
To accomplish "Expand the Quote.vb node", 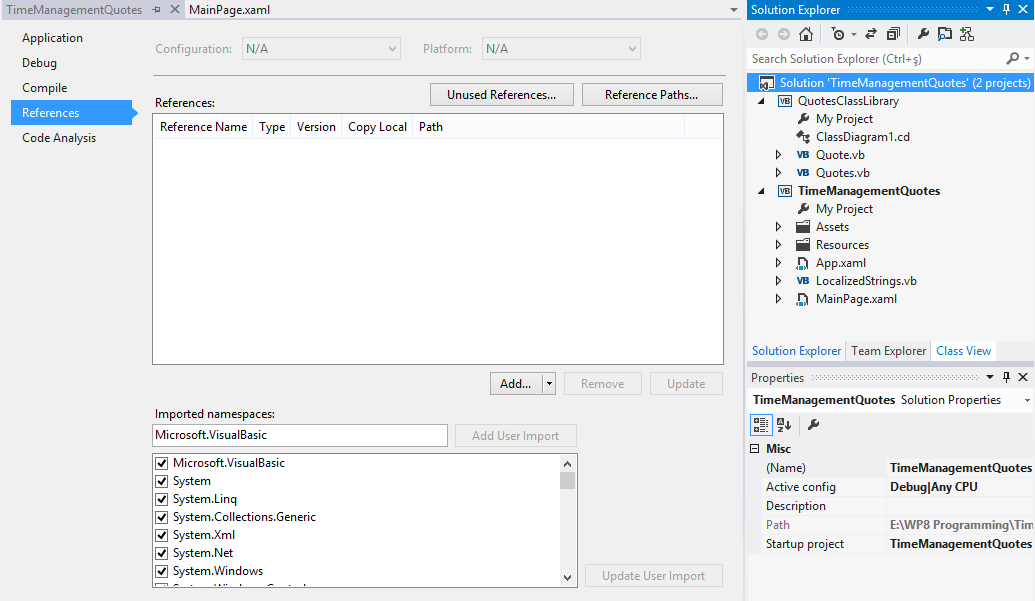I will pos(778,155).
